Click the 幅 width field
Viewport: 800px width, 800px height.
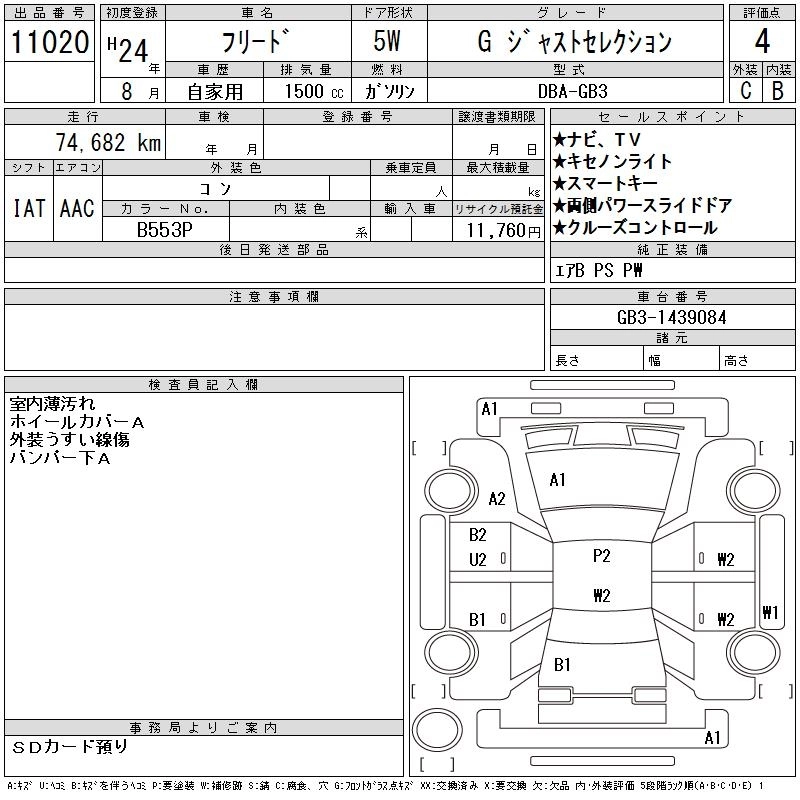[x=681, y=359]
